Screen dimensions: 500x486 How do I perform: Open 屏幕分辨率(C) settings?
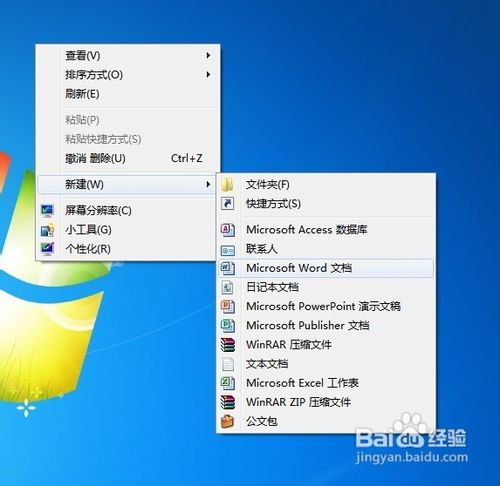coord(127,210)
